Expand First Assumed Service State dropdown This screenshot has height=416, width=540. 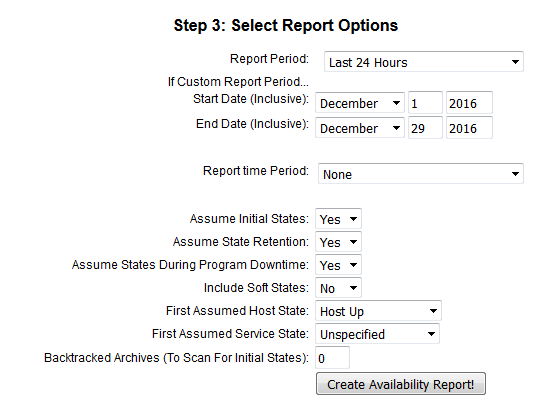point(377,334)
